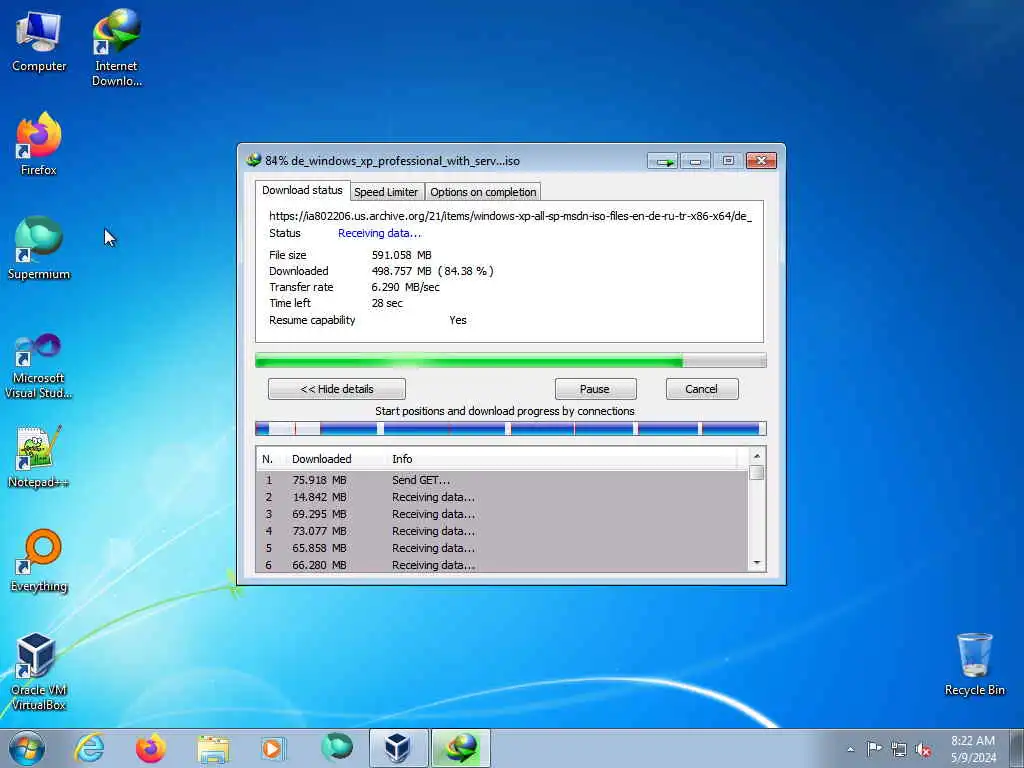Open Internet Download Manager desktop shortcut
Viewport: 1024px width, 768px height.
click(x=116, y=48)
